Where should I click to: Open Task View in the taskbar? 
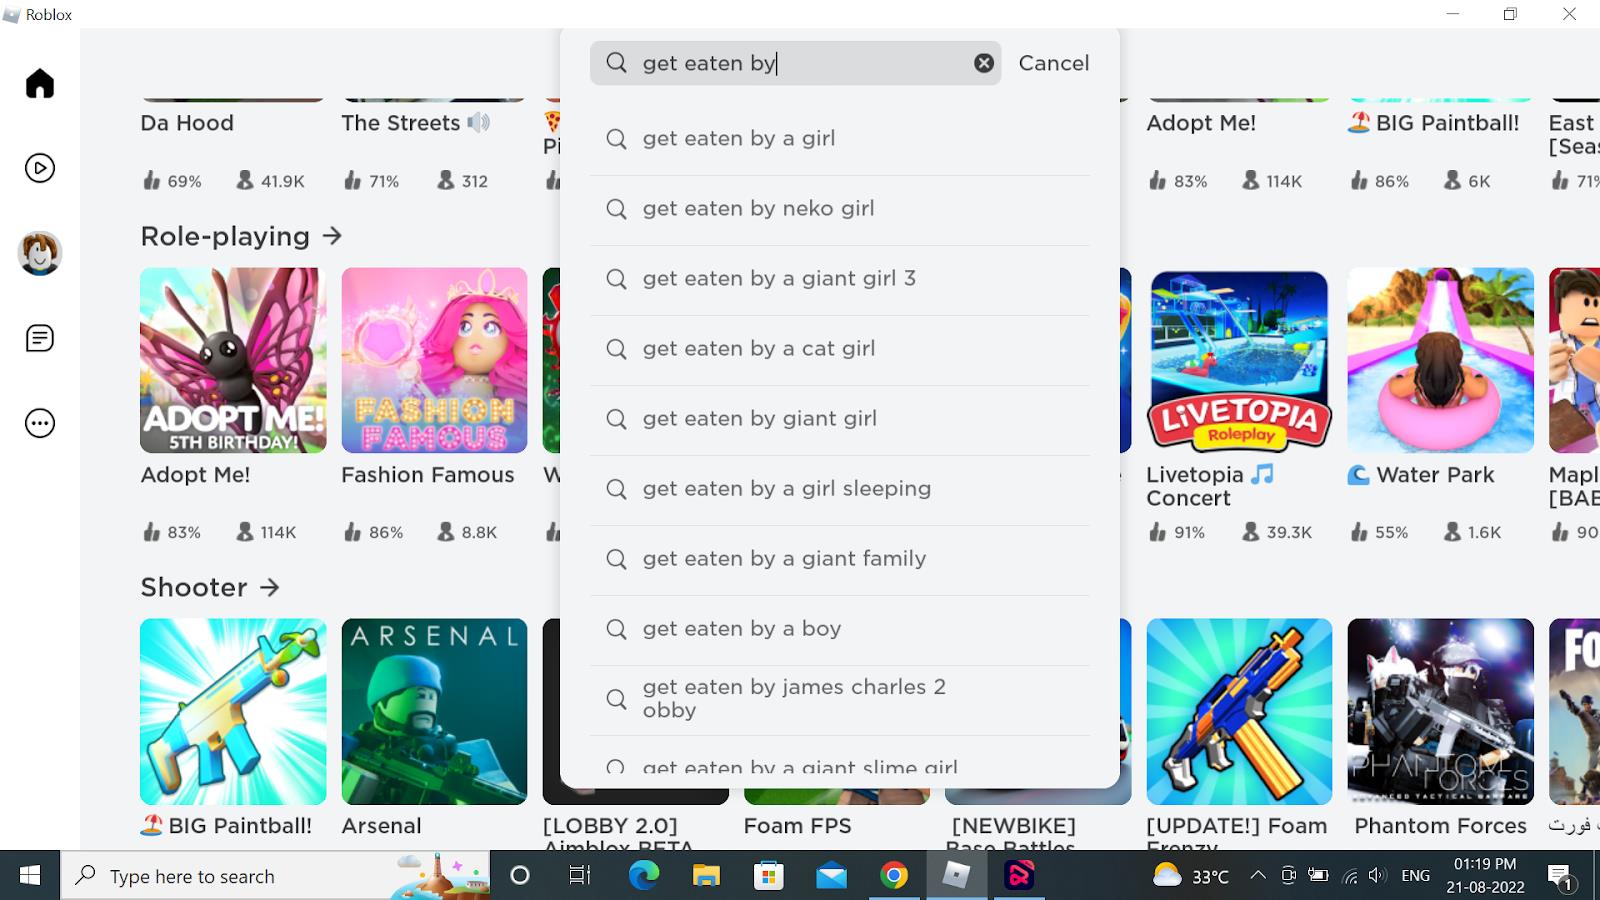[x=579, y=876]
